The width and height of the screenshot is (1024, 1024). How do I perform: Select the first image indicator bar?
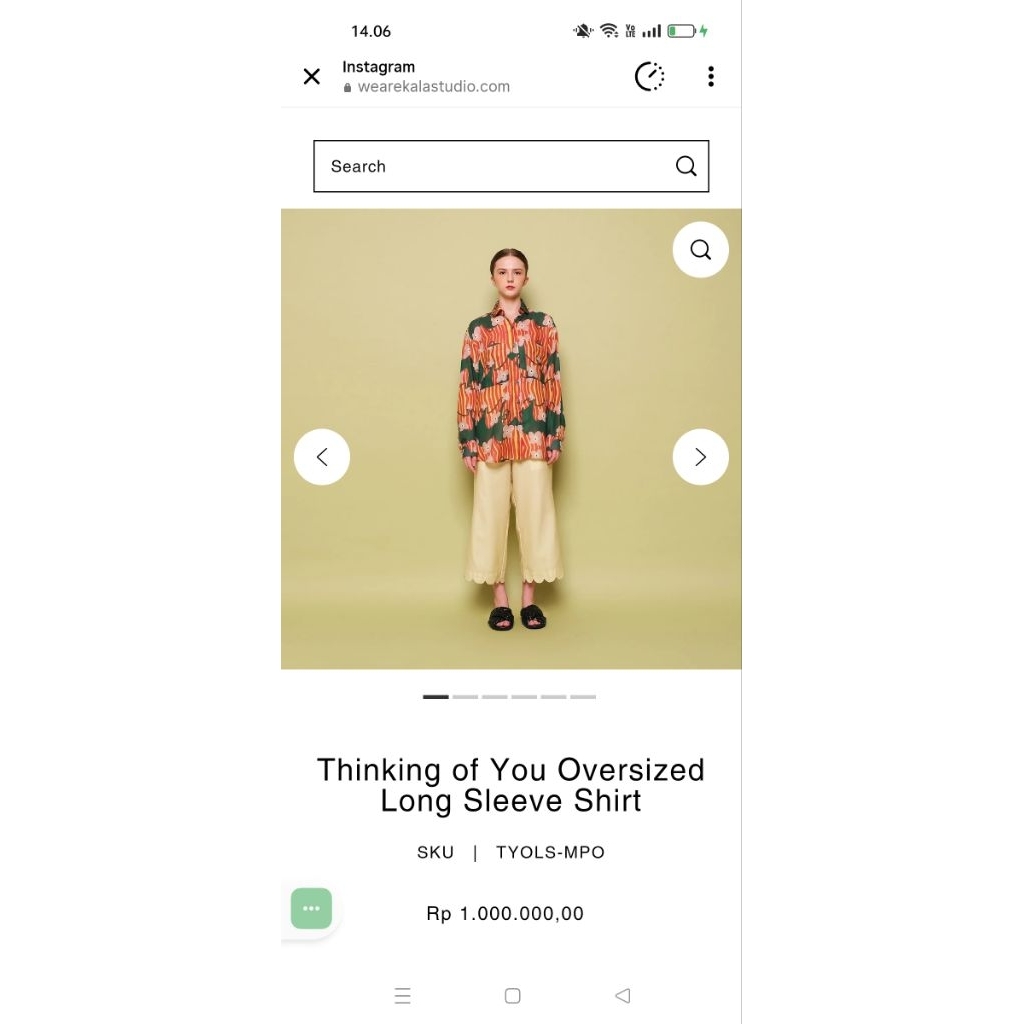[x=436, y=697]
